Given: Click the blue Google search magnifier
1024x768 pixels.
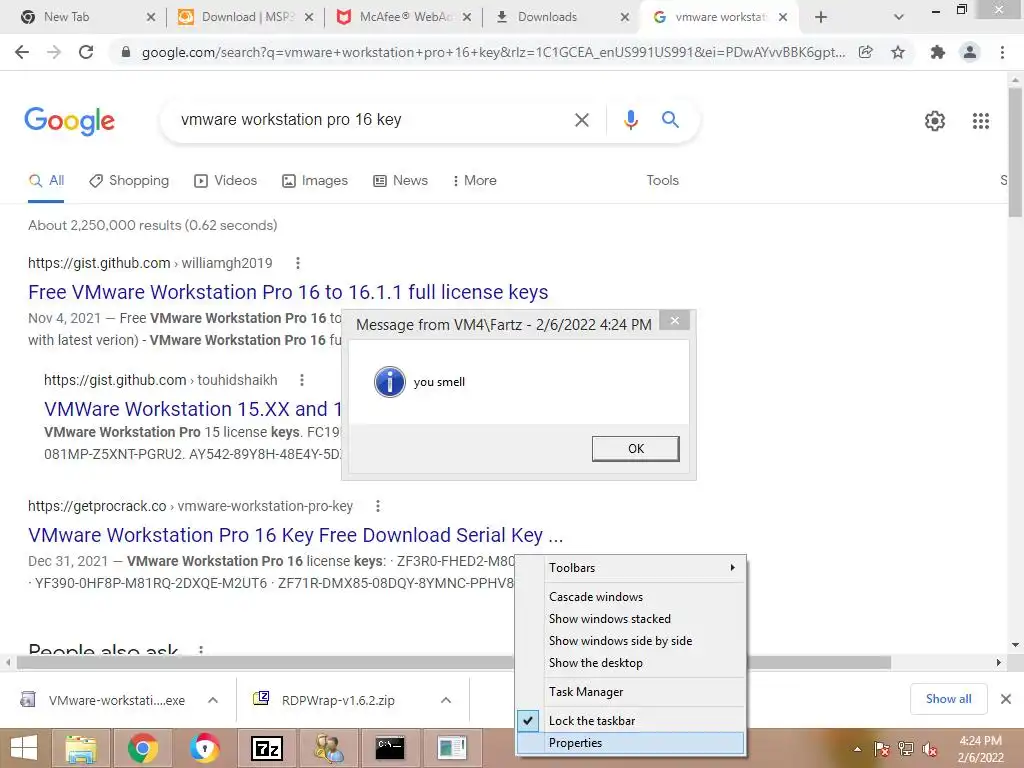Looking at the screenshot, I should pyautogui.click(x=670, y=120).
